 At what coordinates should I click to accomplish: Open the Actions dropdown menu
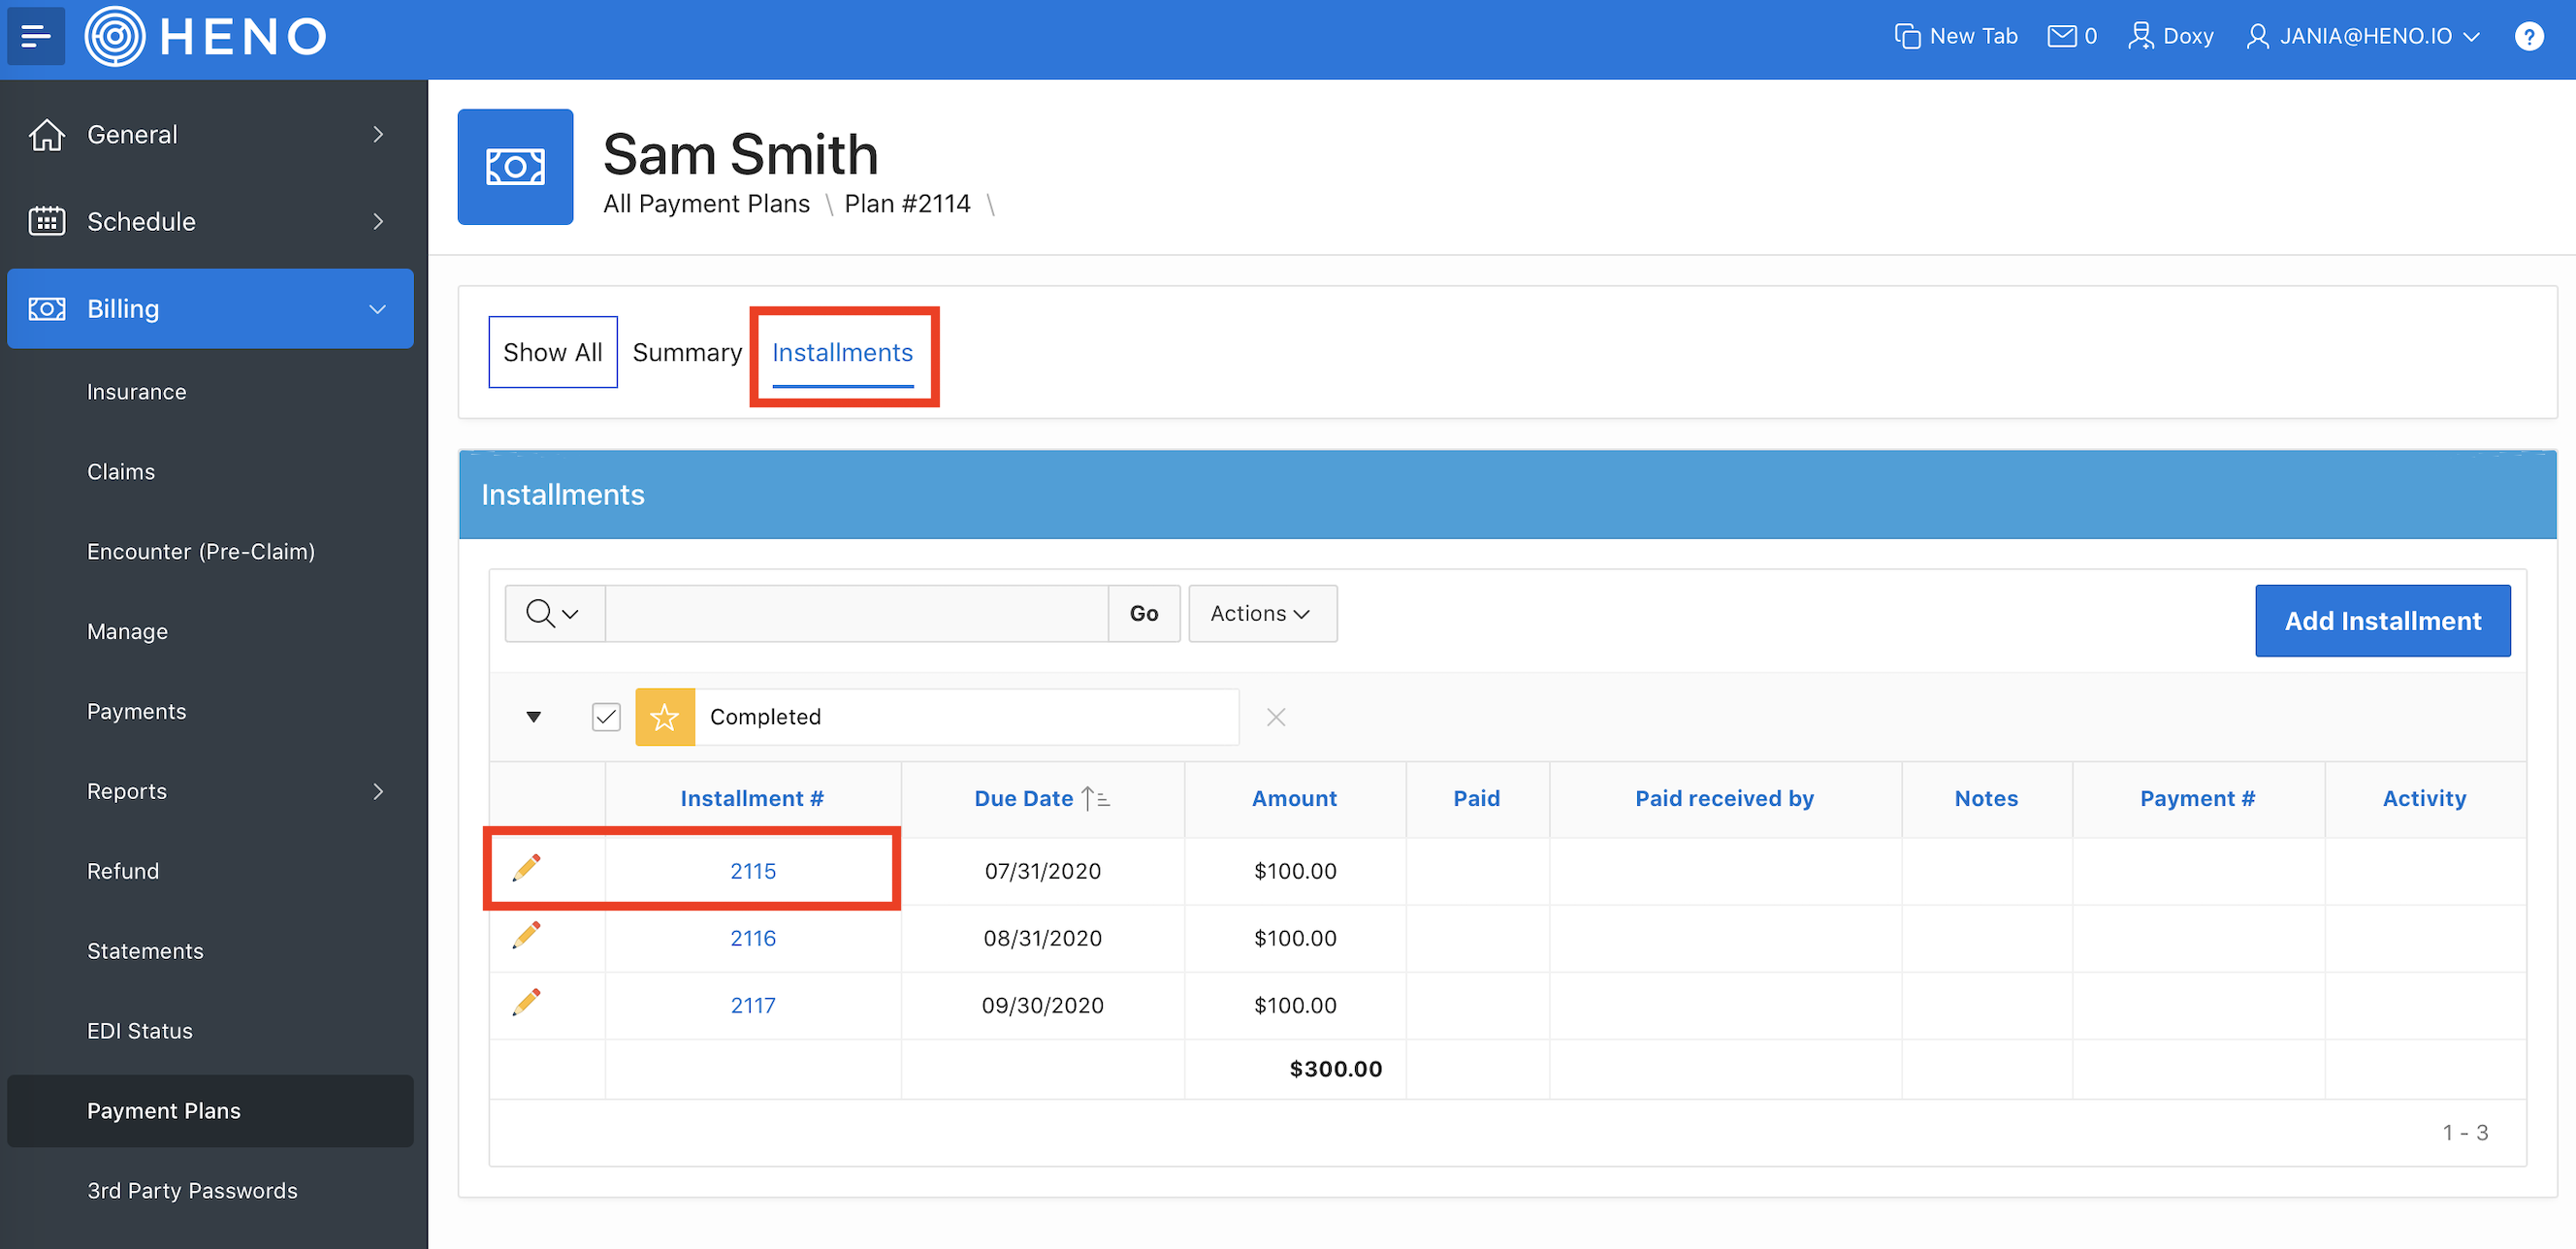[x=1261, y=613]
